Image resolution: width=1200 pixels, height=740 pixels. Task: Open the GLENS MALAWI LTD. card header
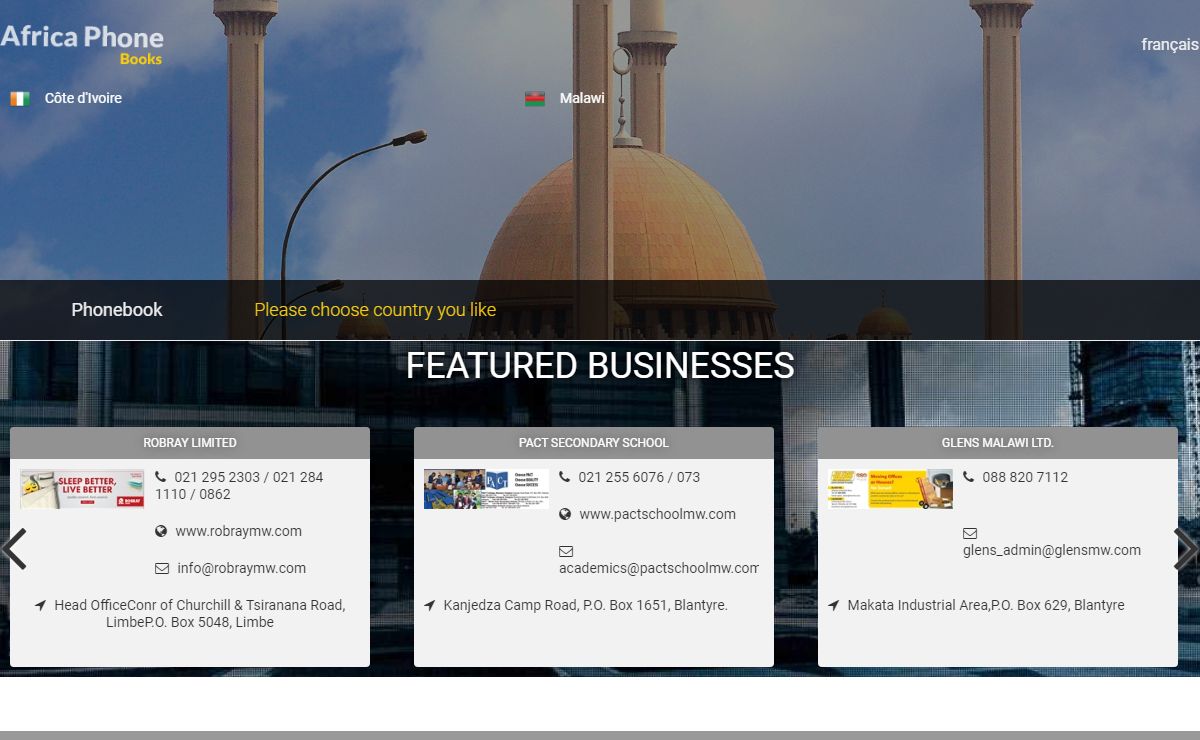click(x=998, y=443)
